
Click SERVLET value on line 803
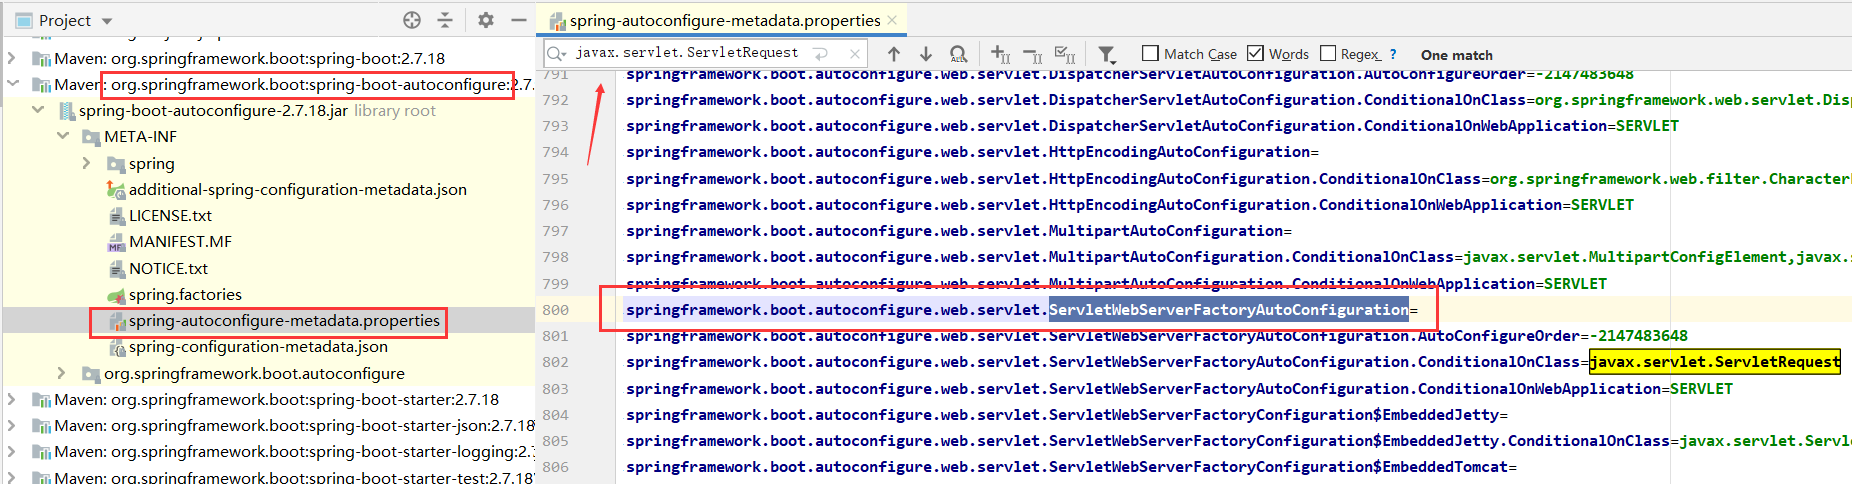point(1702,389)
